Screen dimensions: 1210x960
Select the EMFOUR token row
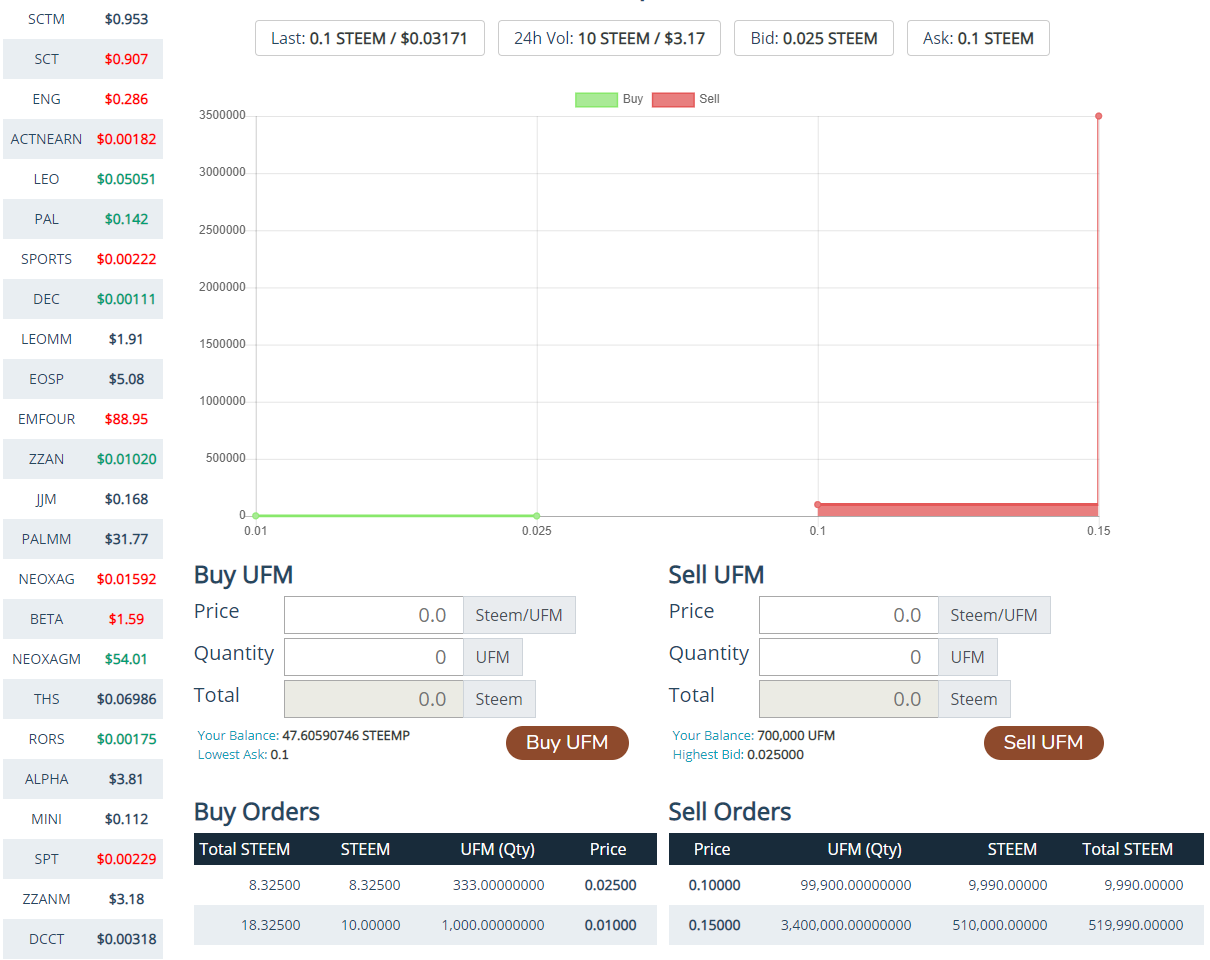point(83,419)
